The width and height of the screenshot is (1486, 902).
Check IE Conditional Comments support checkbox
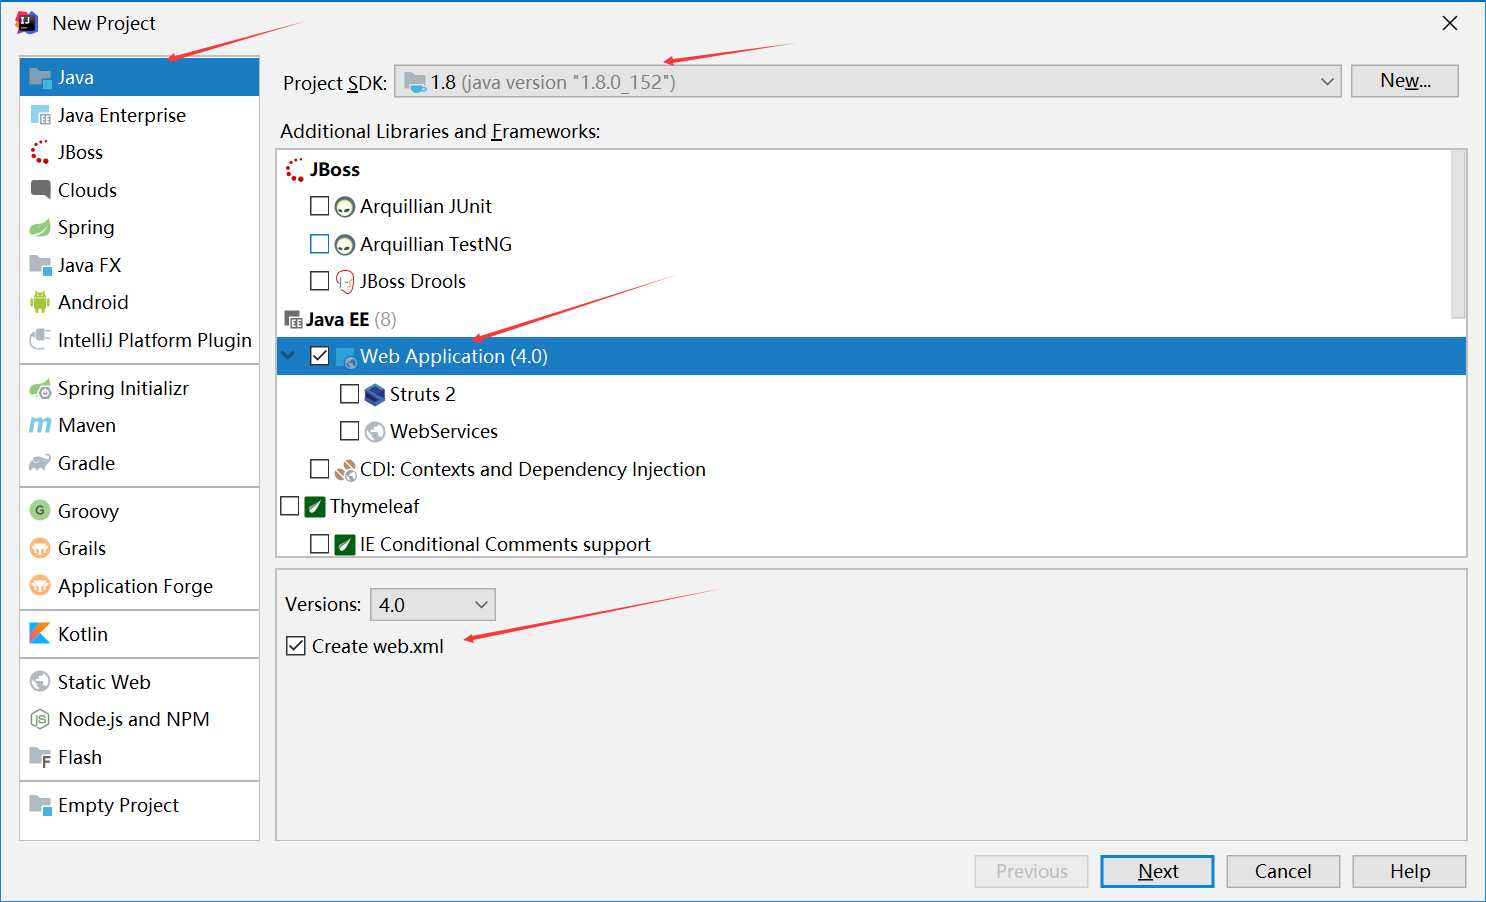pos(320,544)
